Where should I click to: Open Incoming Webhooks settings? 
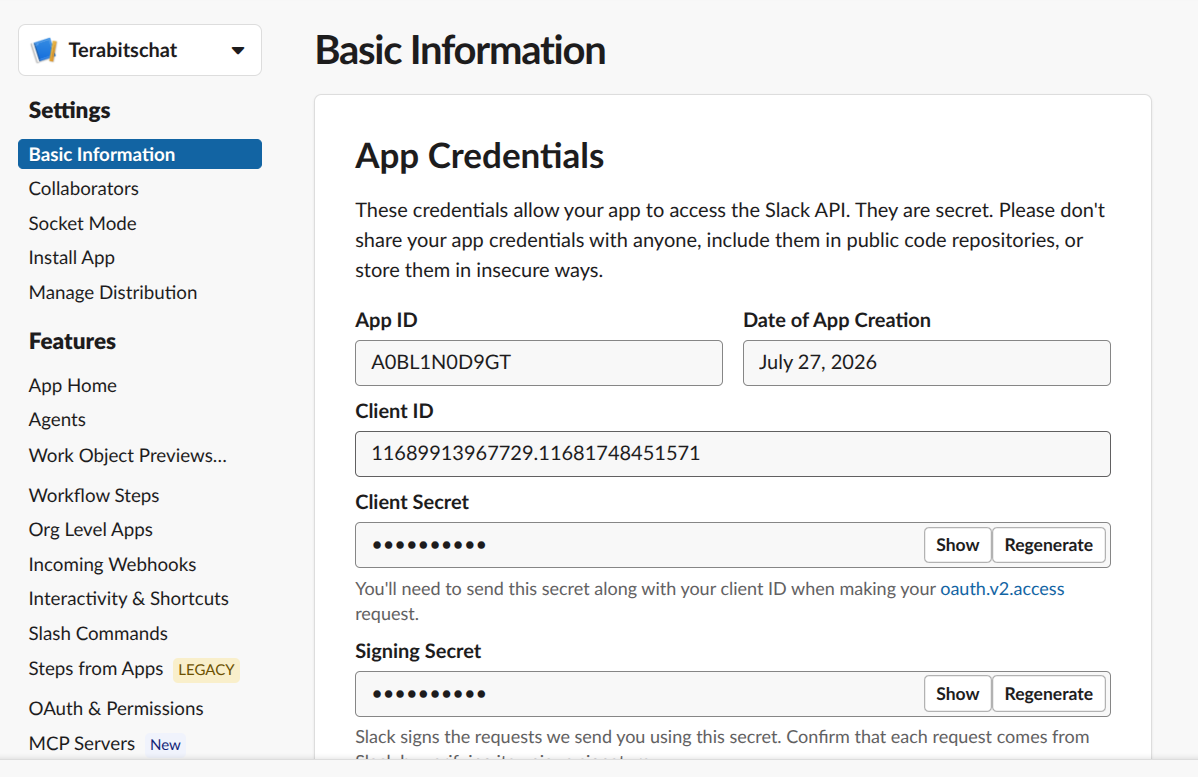pos(112,565)
